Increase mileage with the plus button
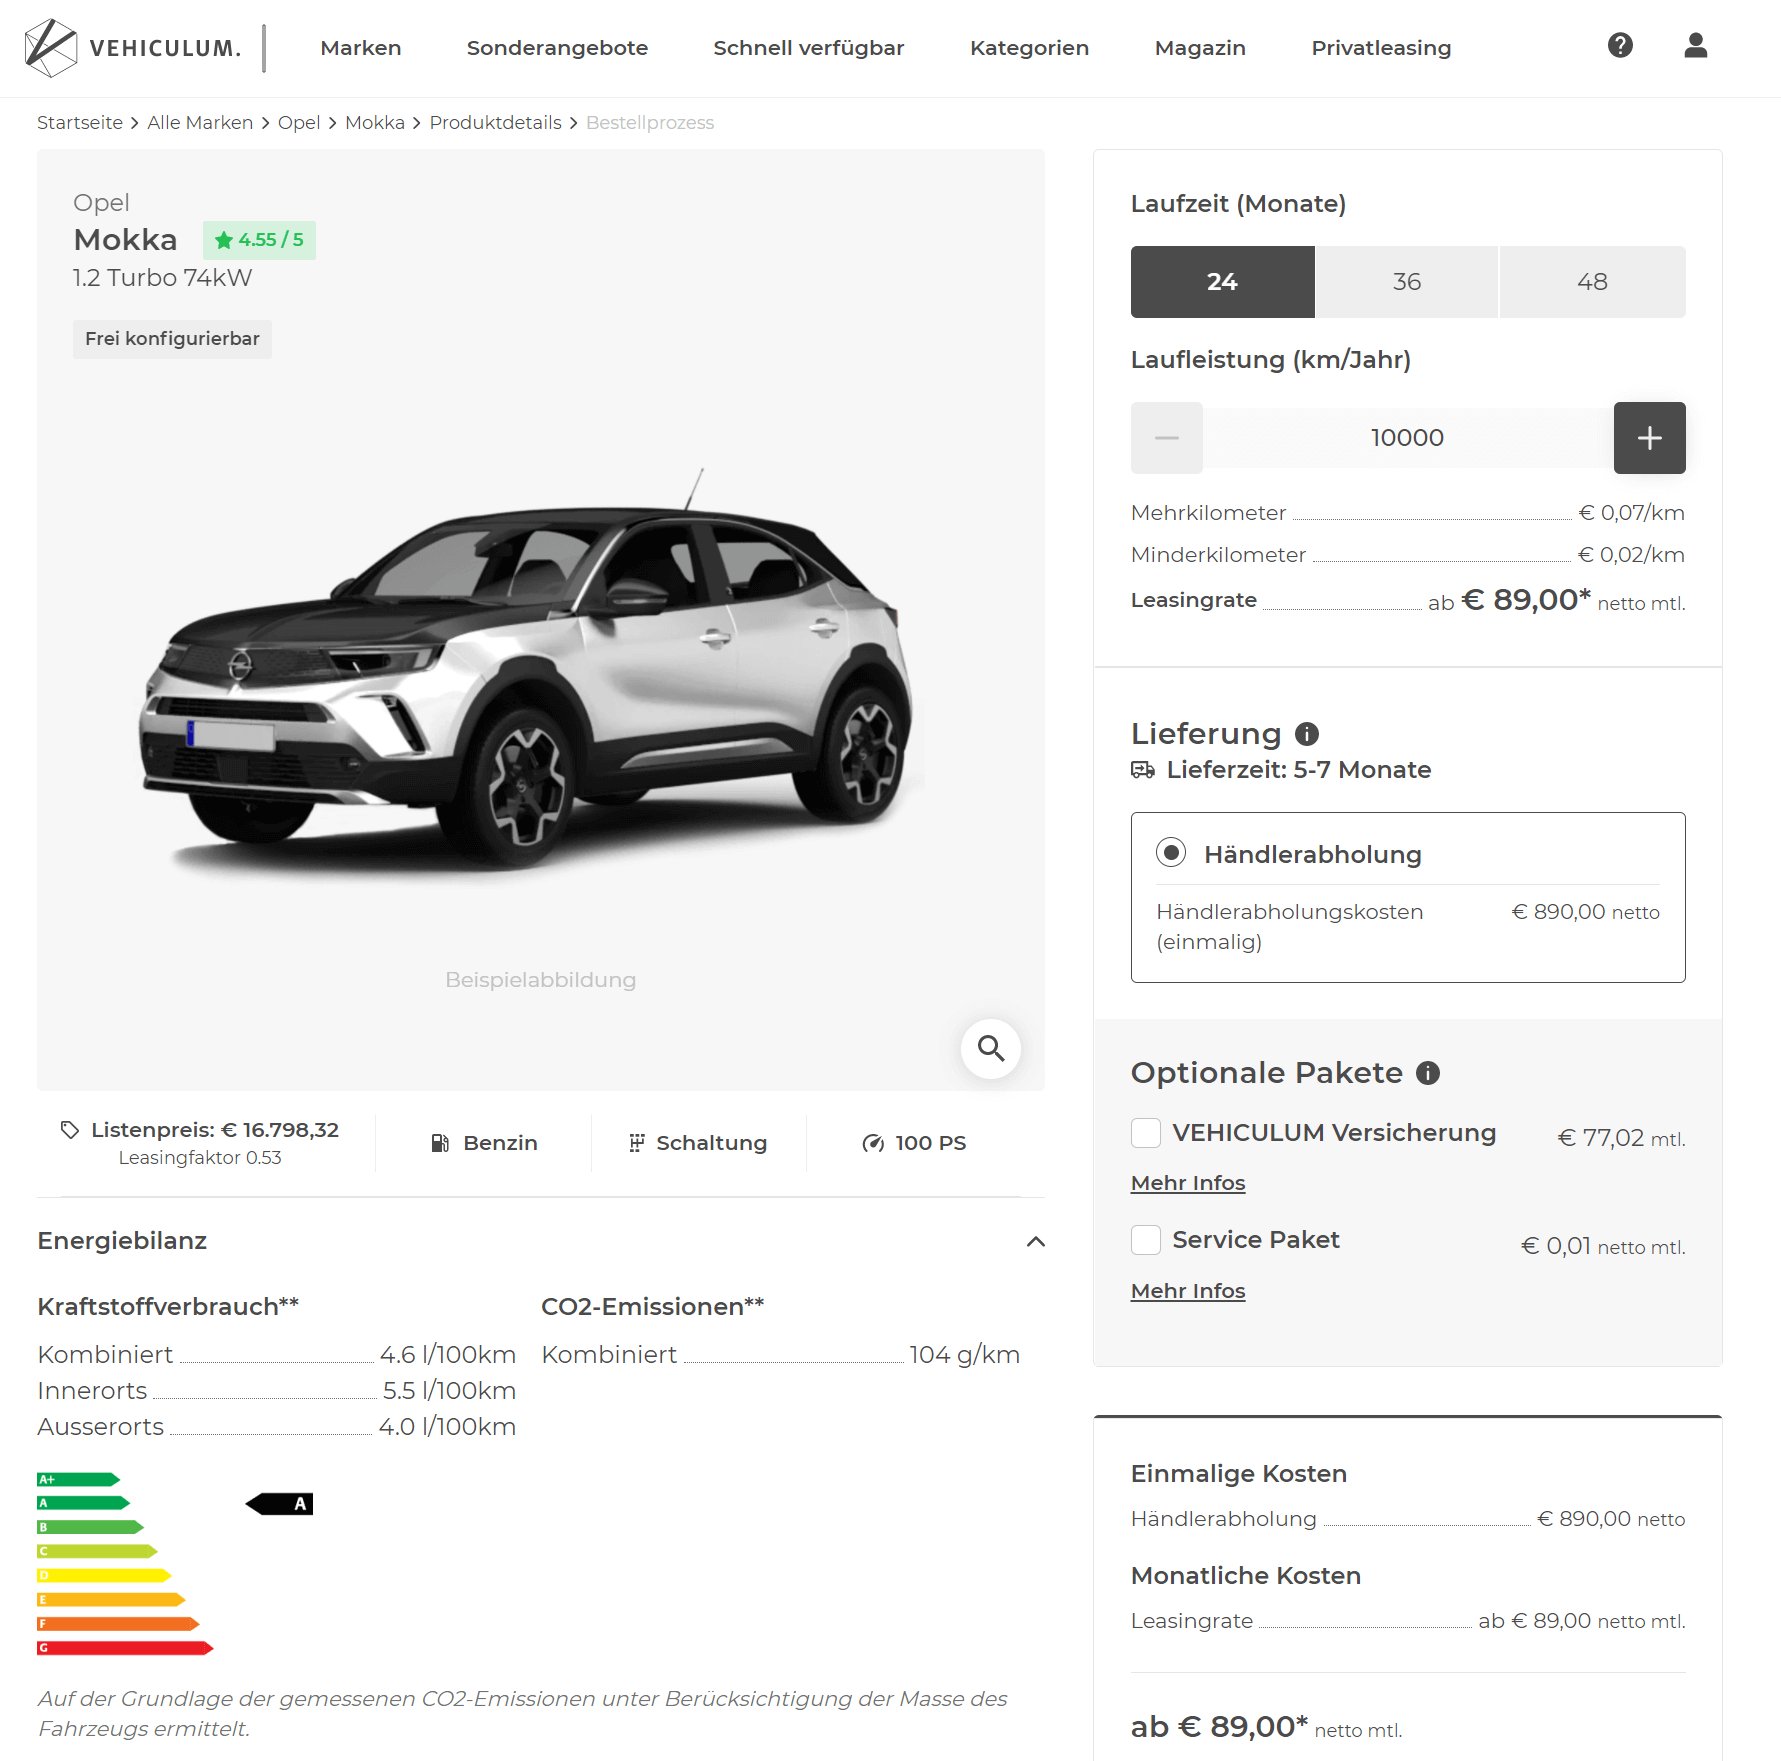The width and height of the screenshot is (1781, 1761). click(1649, 438)
